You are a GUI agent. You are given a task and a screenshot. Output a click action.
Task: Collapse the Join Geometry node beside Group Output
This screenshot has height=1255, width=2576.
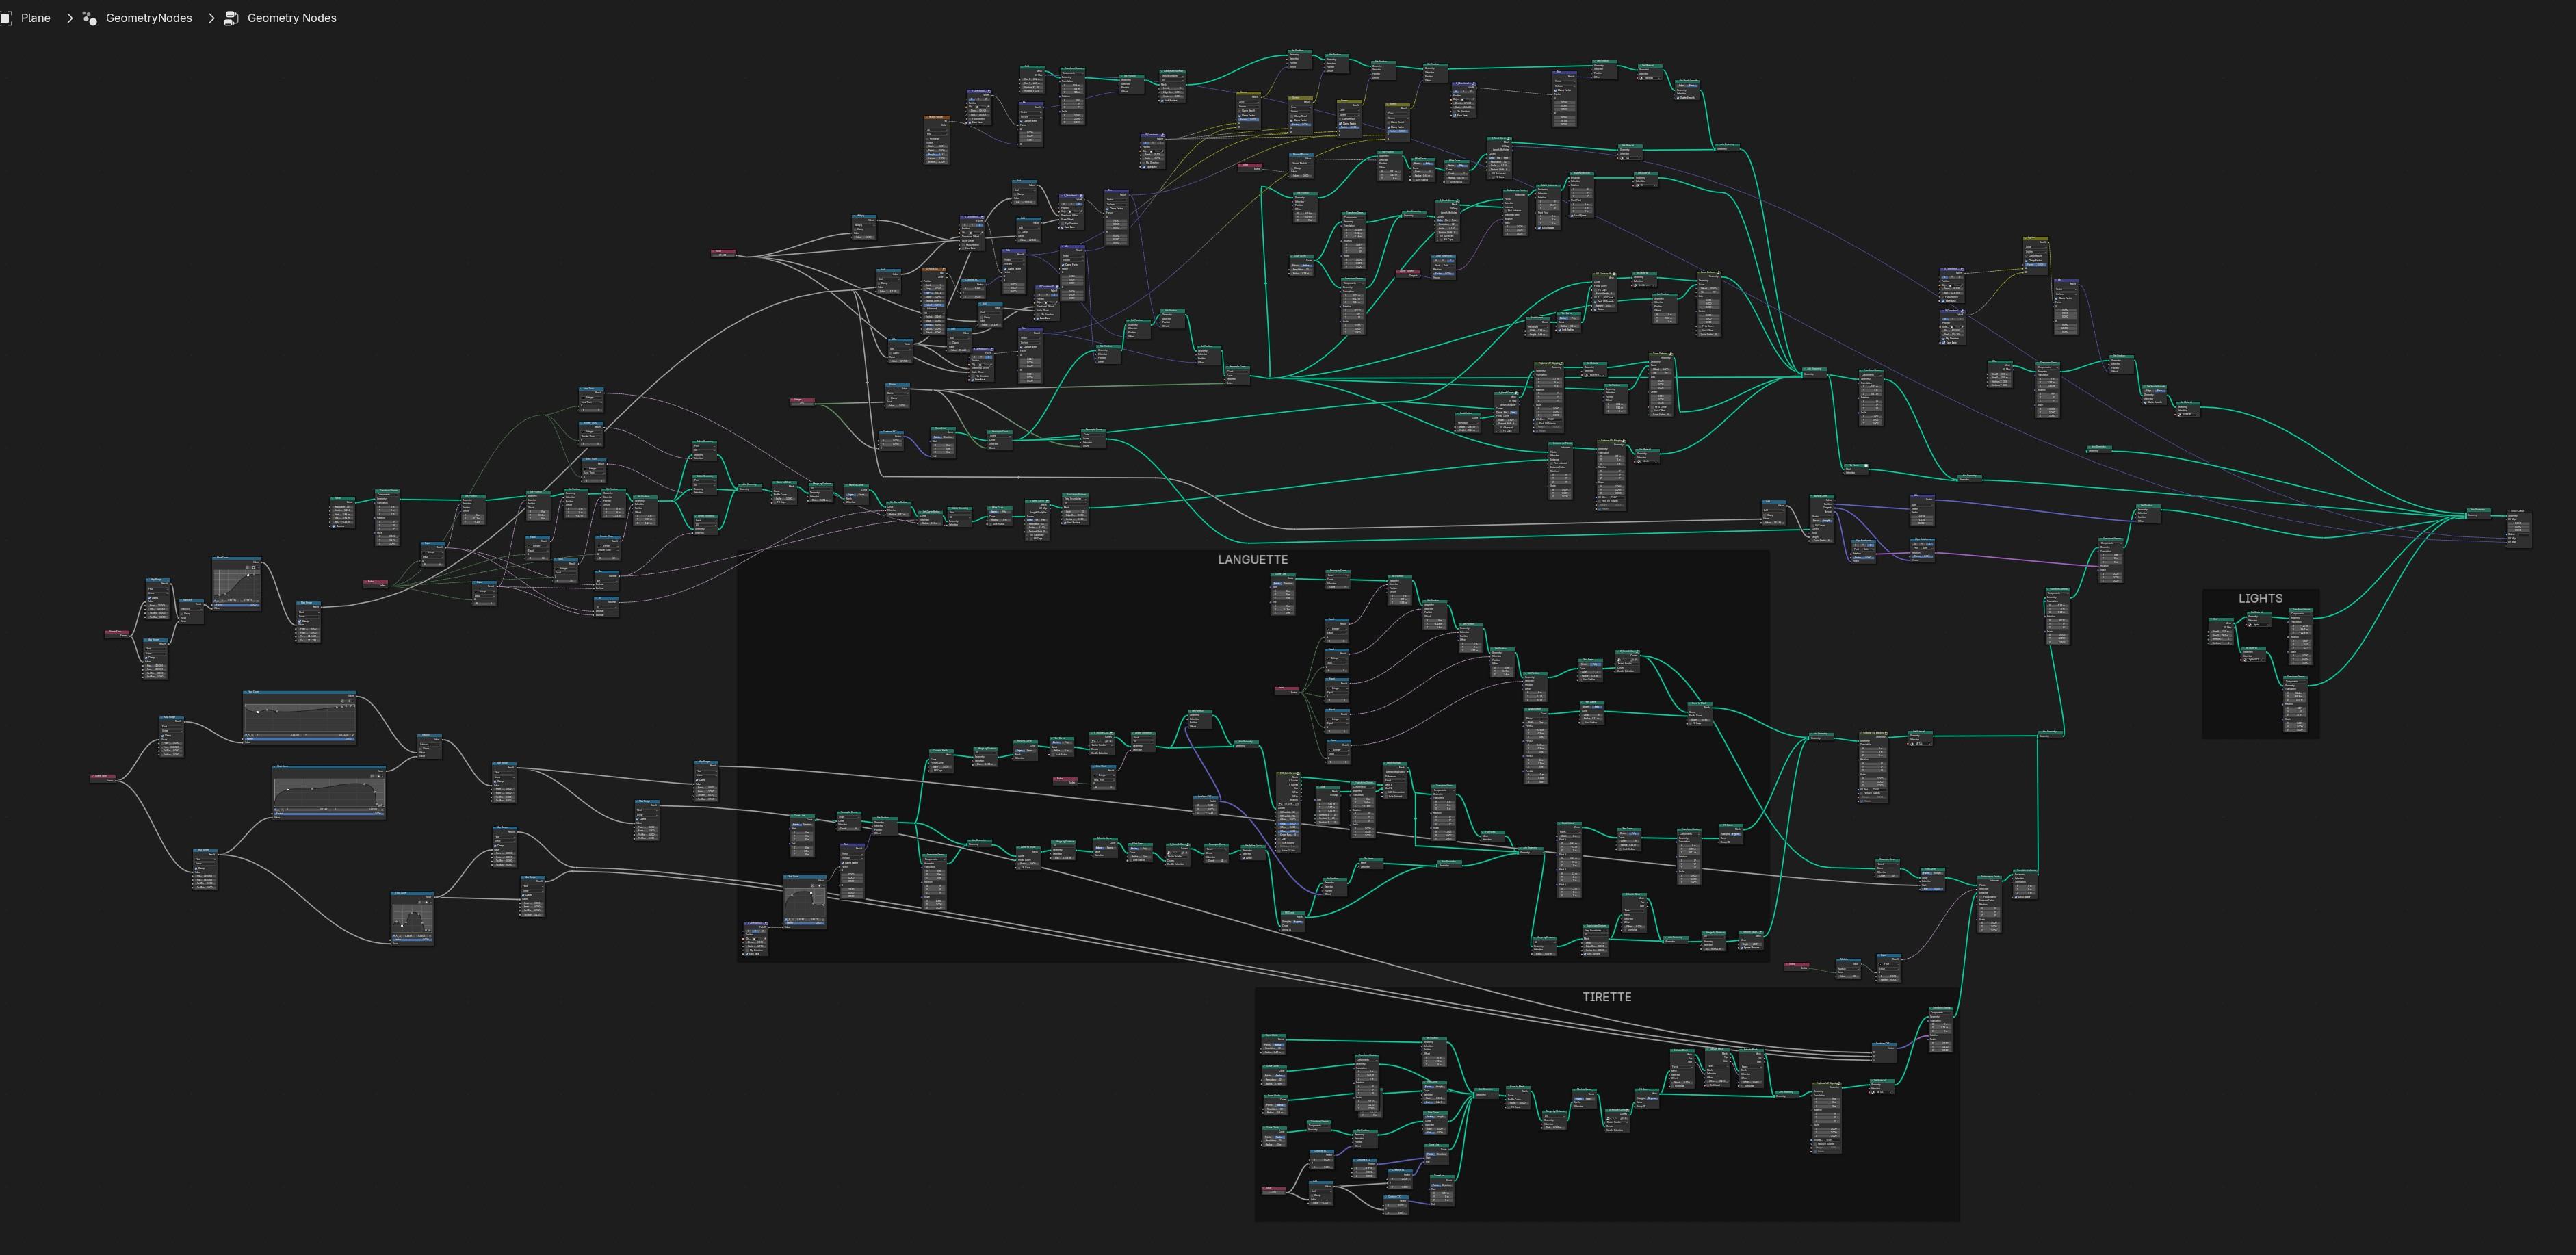click(x=2468, y=510)
